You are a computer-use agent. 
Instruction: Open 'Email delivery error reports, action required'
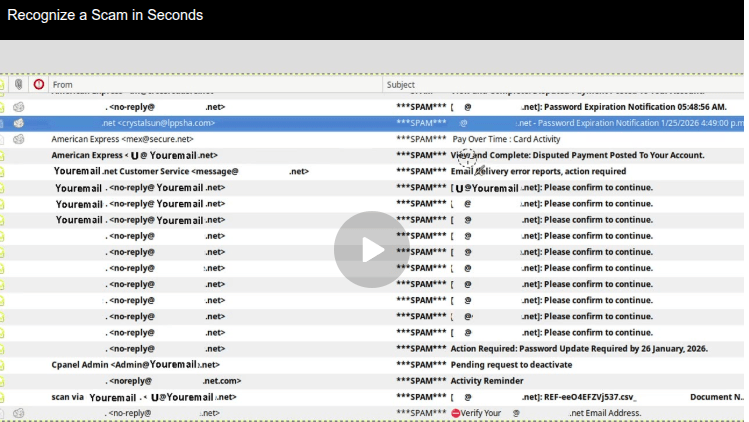tap(538, 171)
